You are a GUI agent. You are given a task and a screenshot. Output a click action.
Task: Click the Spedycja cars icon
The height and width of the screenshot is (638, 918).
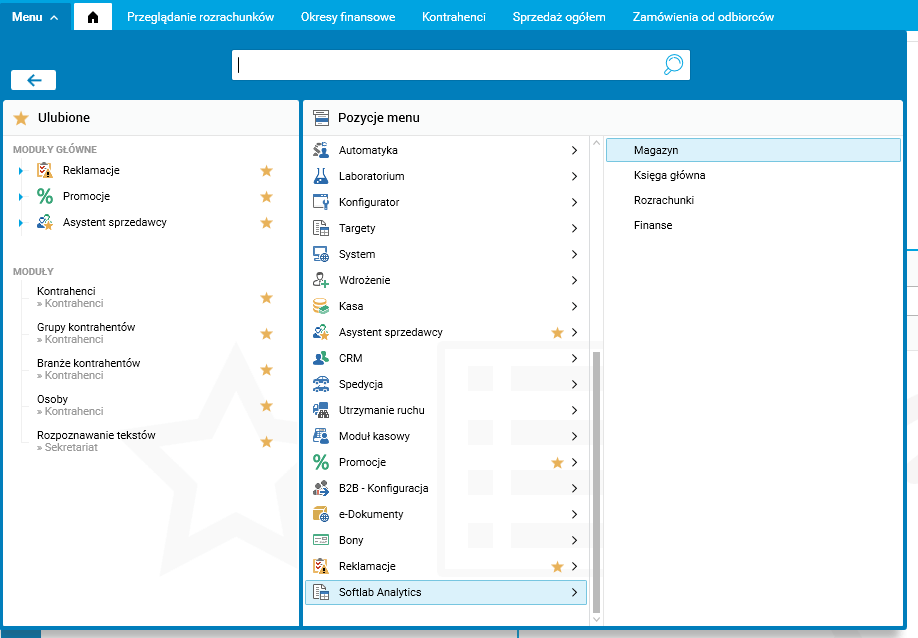pyautogui.click(x=321, y=384)
